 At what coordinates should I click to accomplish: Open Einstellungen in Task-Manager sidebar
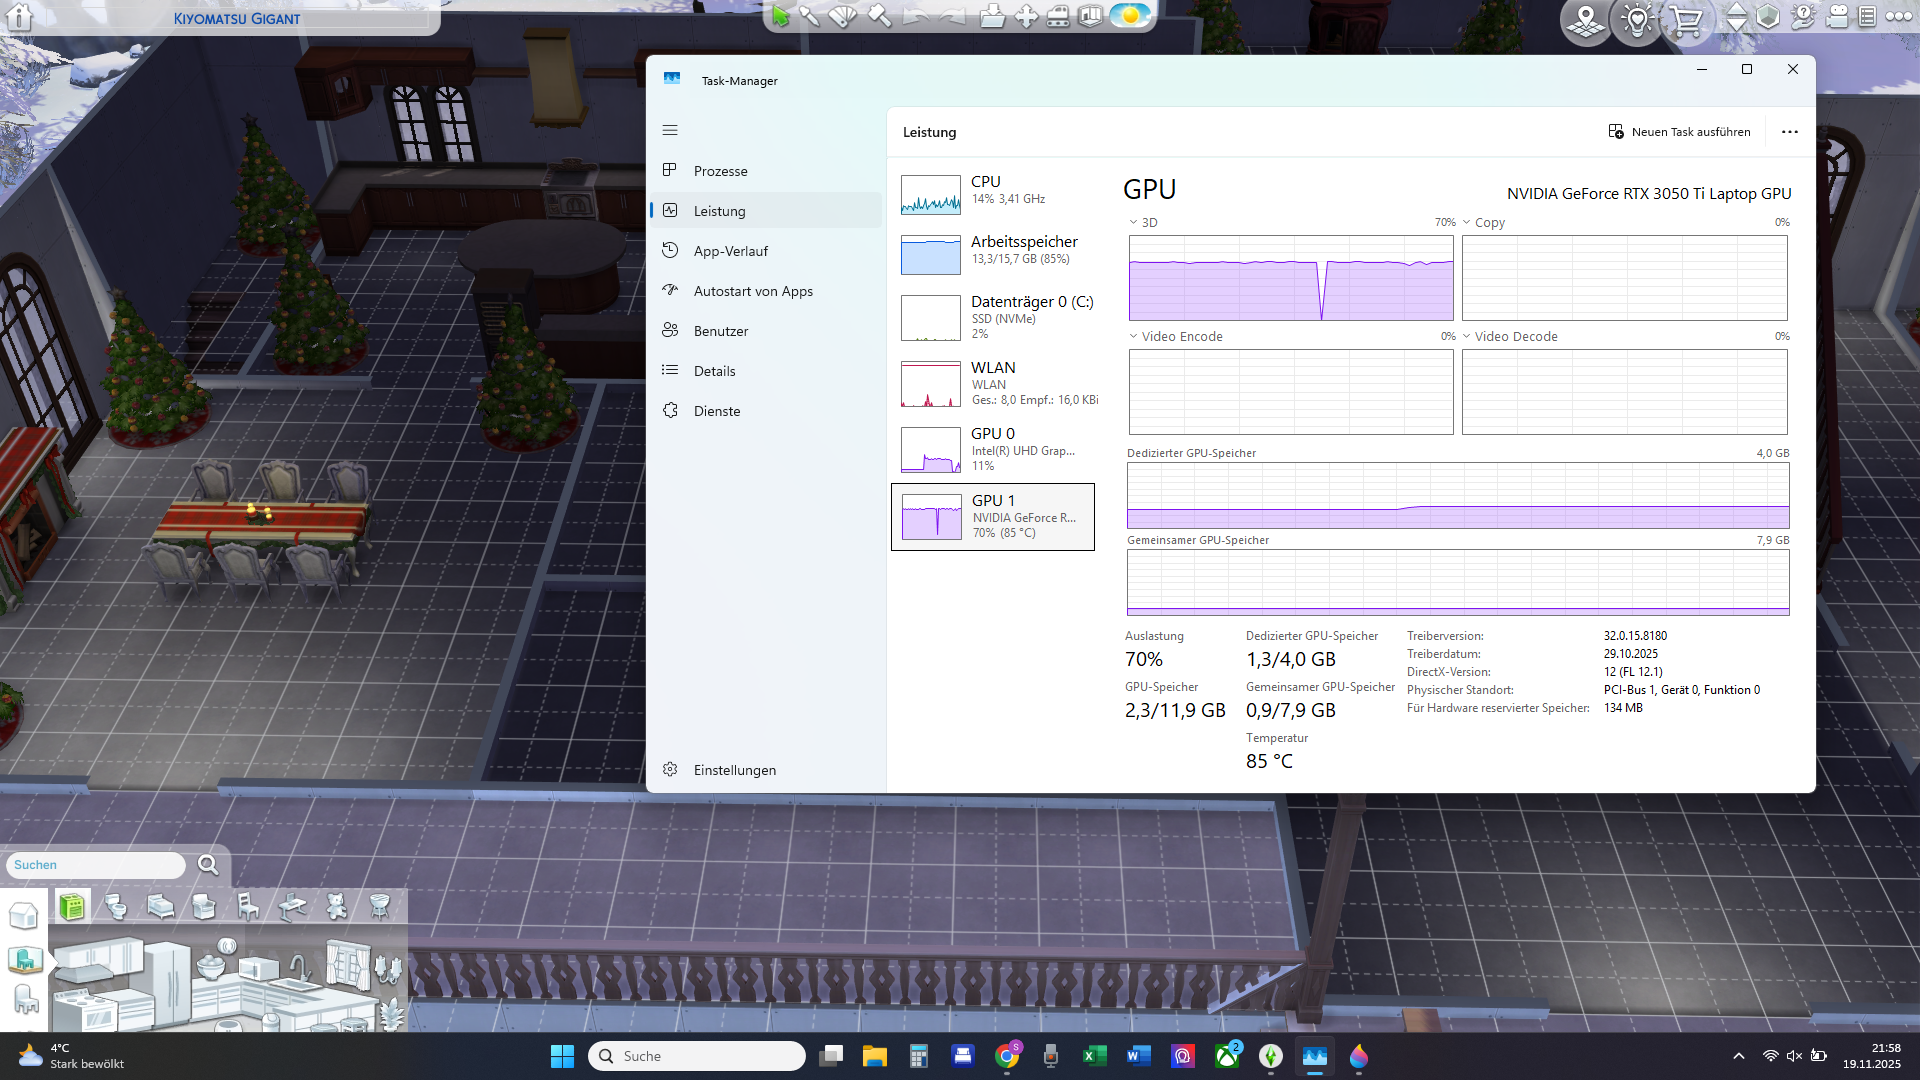click(734, 770)
